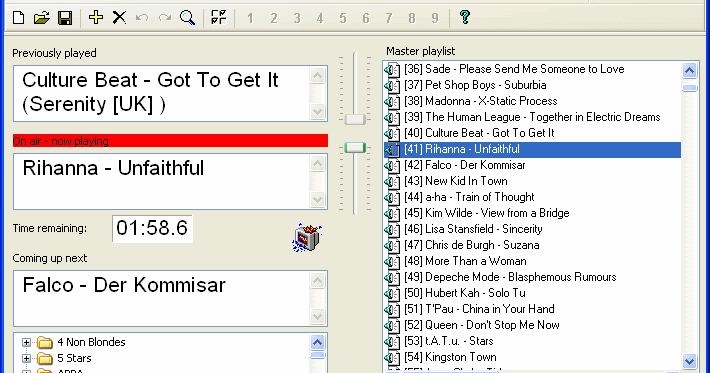Click the New file toolbar icon
The height and width of the screenshot is (373, 710).
19,18
